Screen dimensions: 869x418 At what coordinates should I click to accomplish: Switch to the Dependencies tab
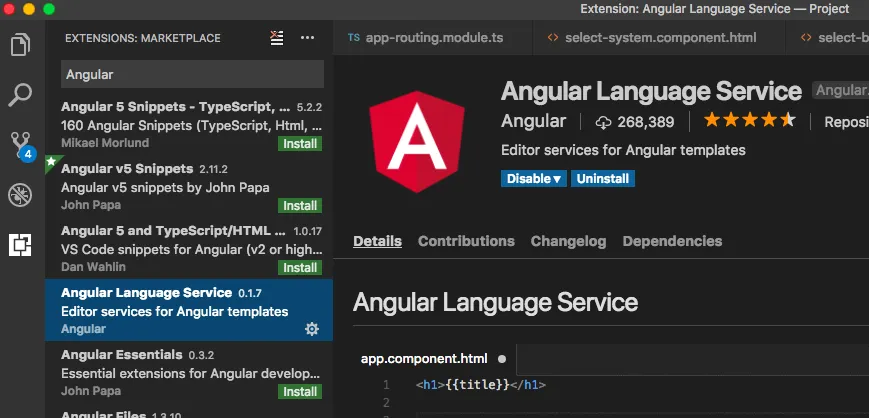[672, 241]
